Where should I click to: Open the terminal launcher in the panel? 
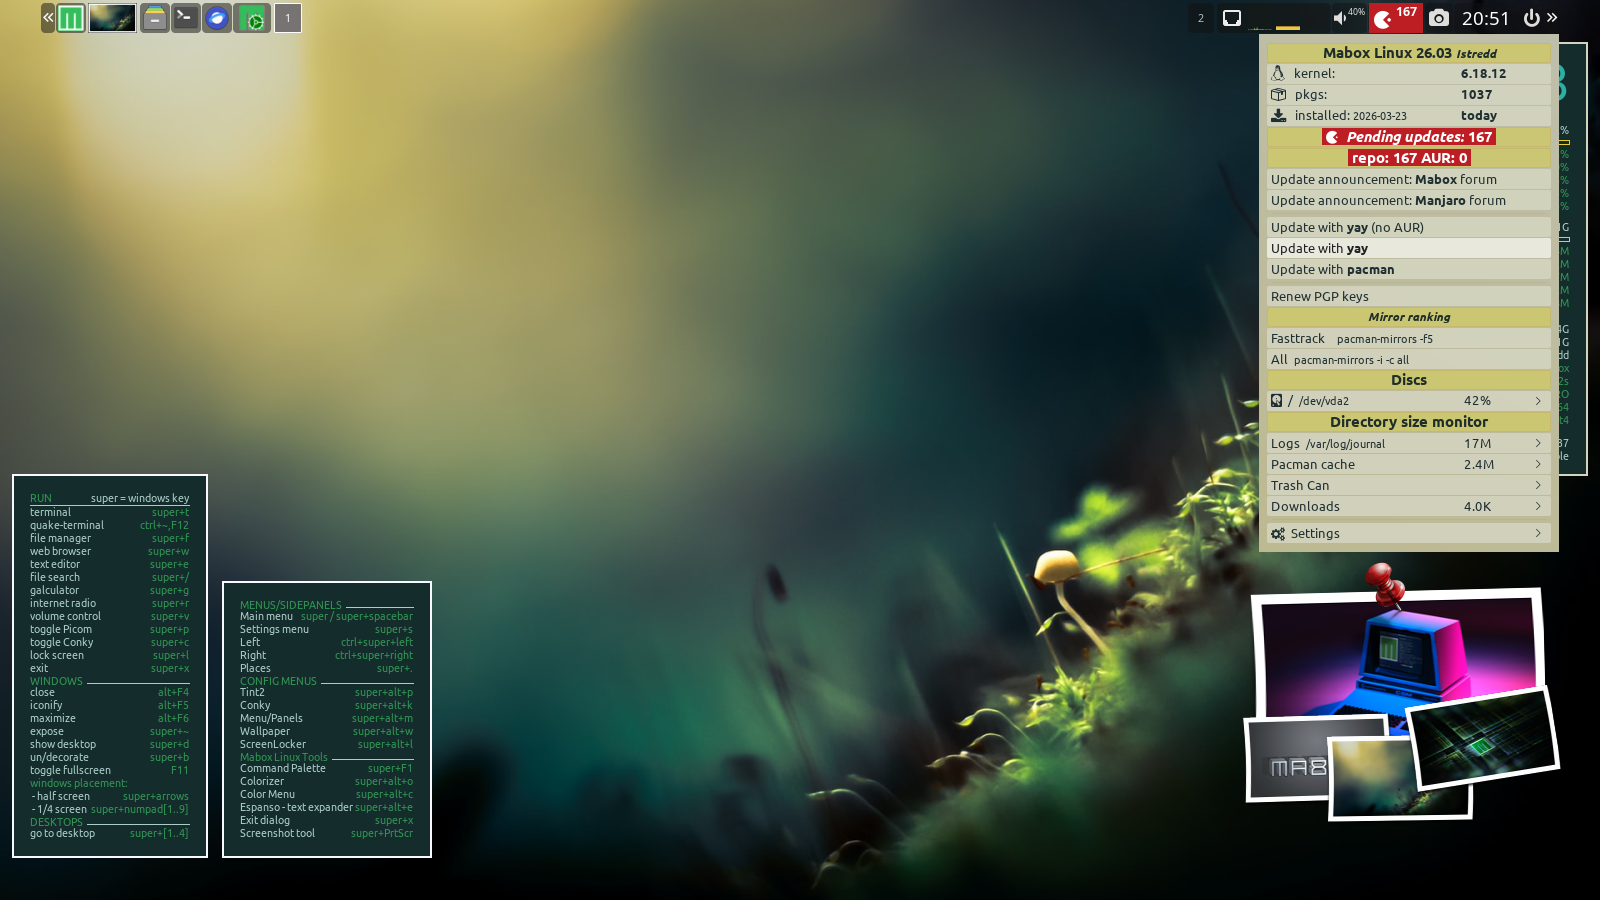pyautogui.click(x=185, y=18)
